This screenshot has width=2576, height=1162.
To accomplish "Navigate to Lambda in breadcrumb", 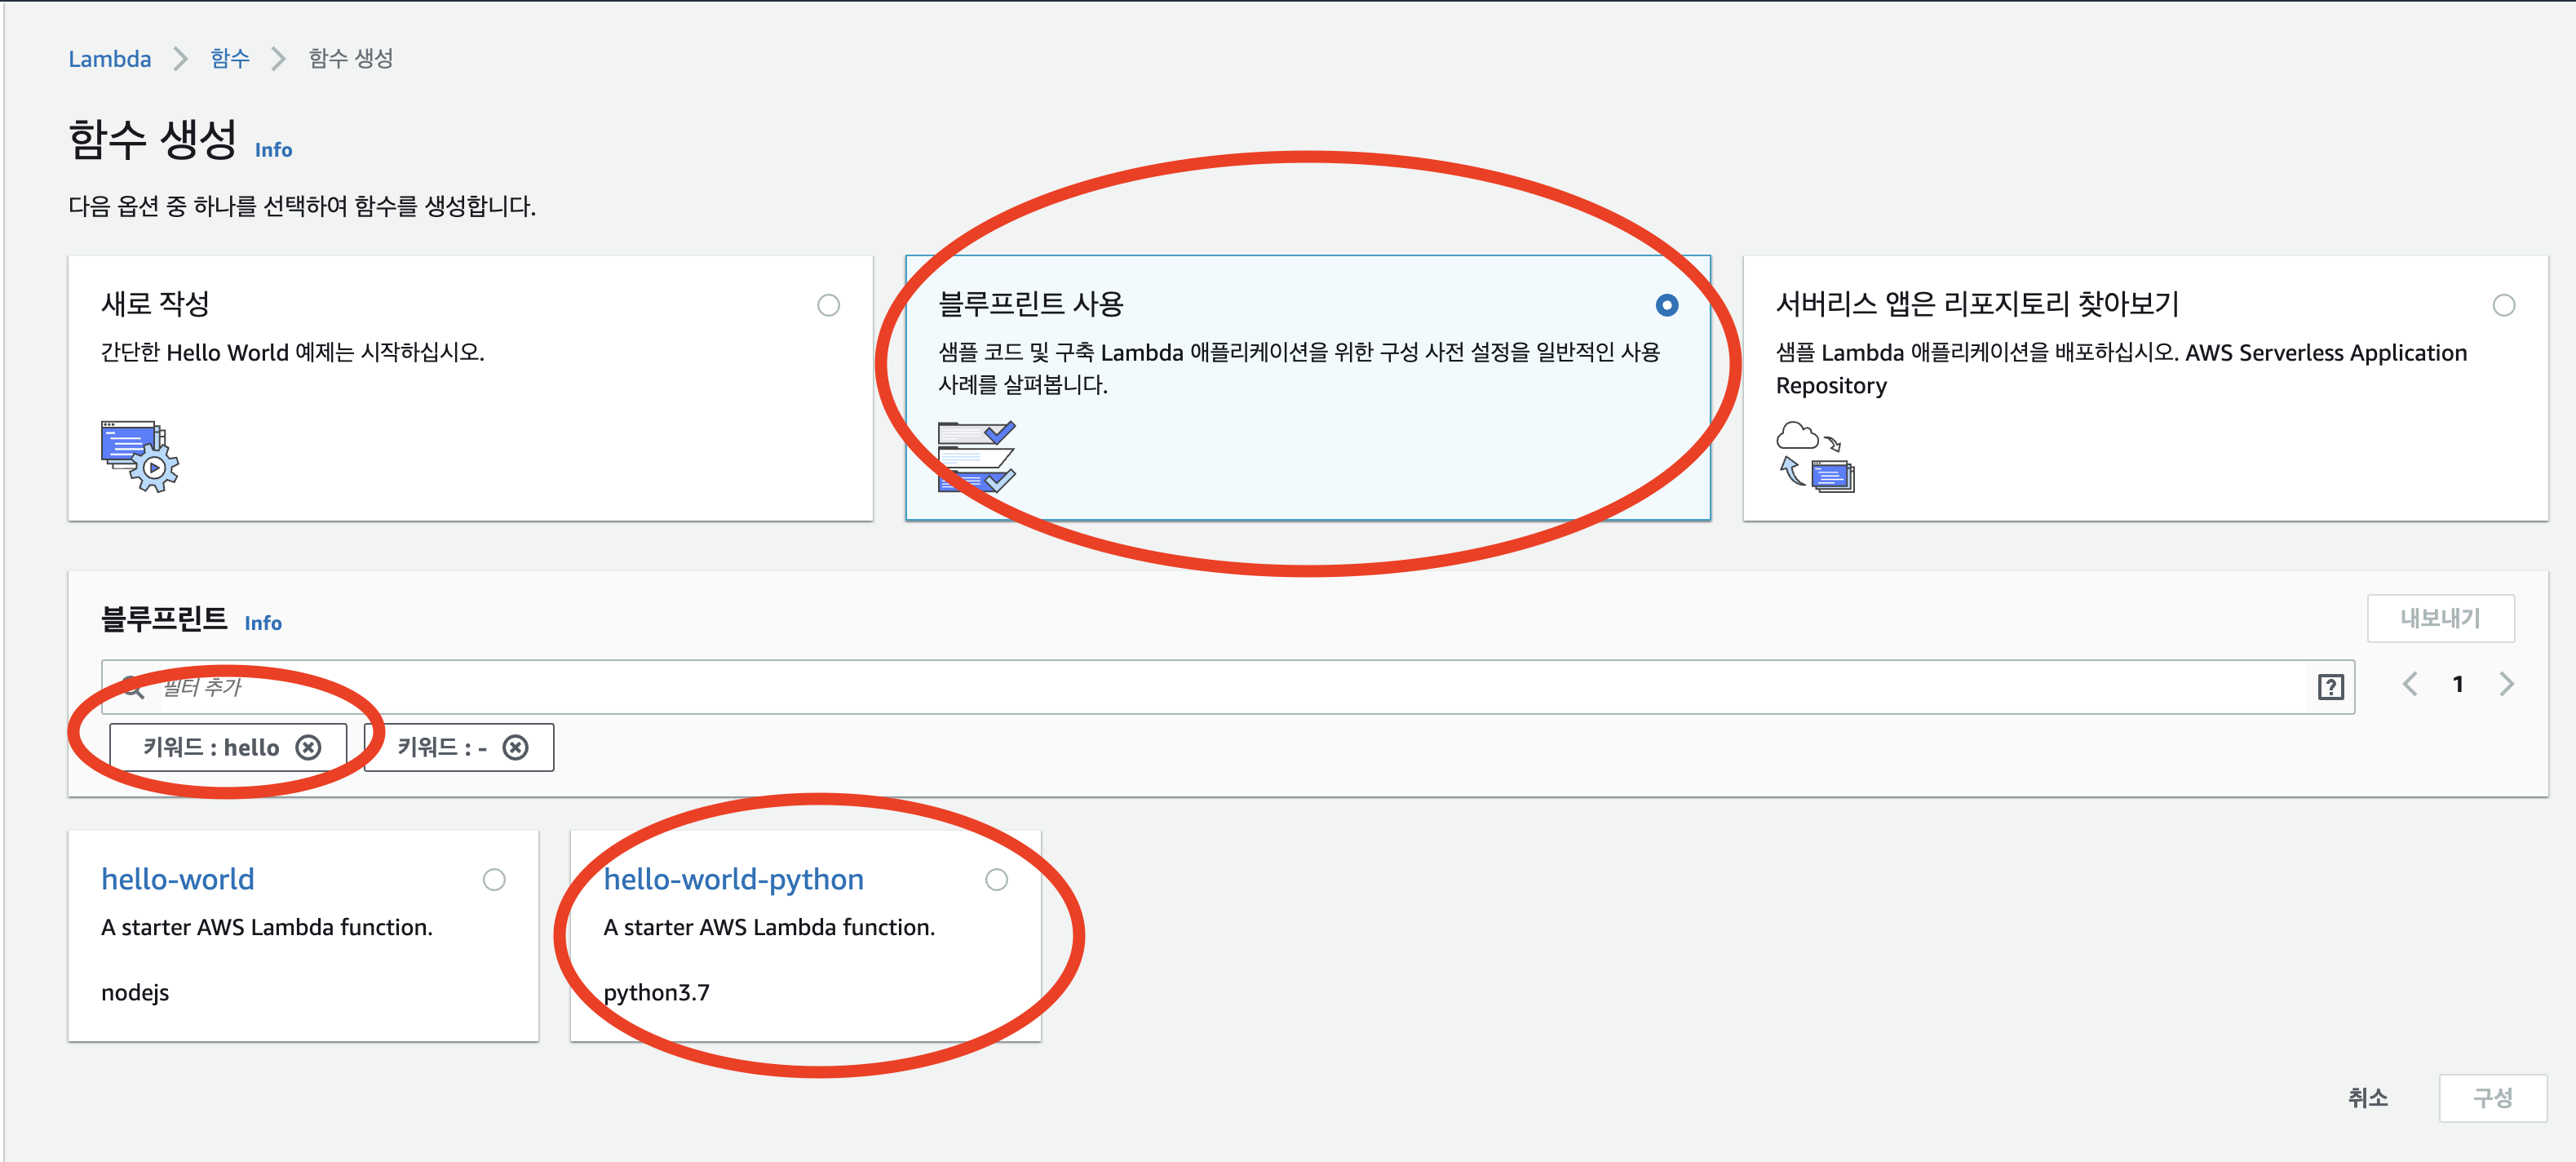I will pyautogui.click(x=110, y=59).
